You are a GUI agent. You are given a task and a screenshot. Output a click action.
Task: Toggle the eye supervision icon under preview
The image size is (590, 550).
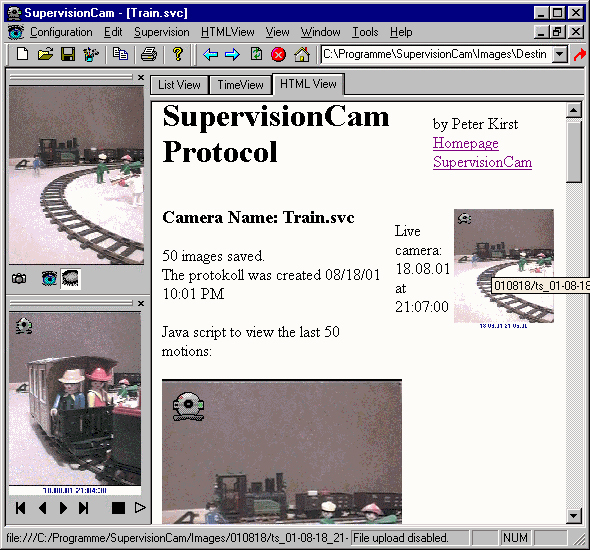click(49, 279)
